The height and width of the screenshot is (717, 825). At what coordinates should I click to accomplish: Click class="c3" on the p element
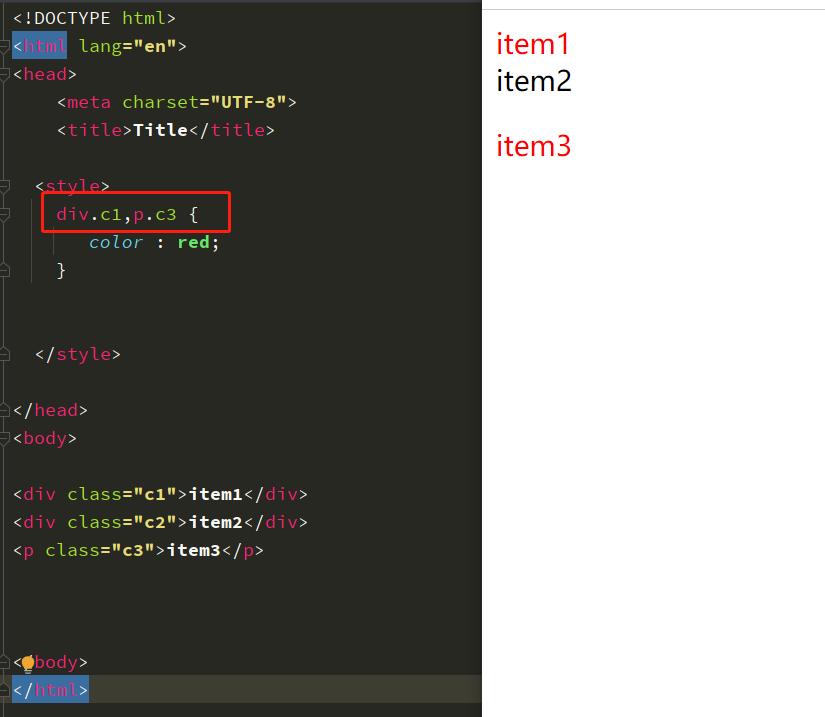tap(99, 550)
